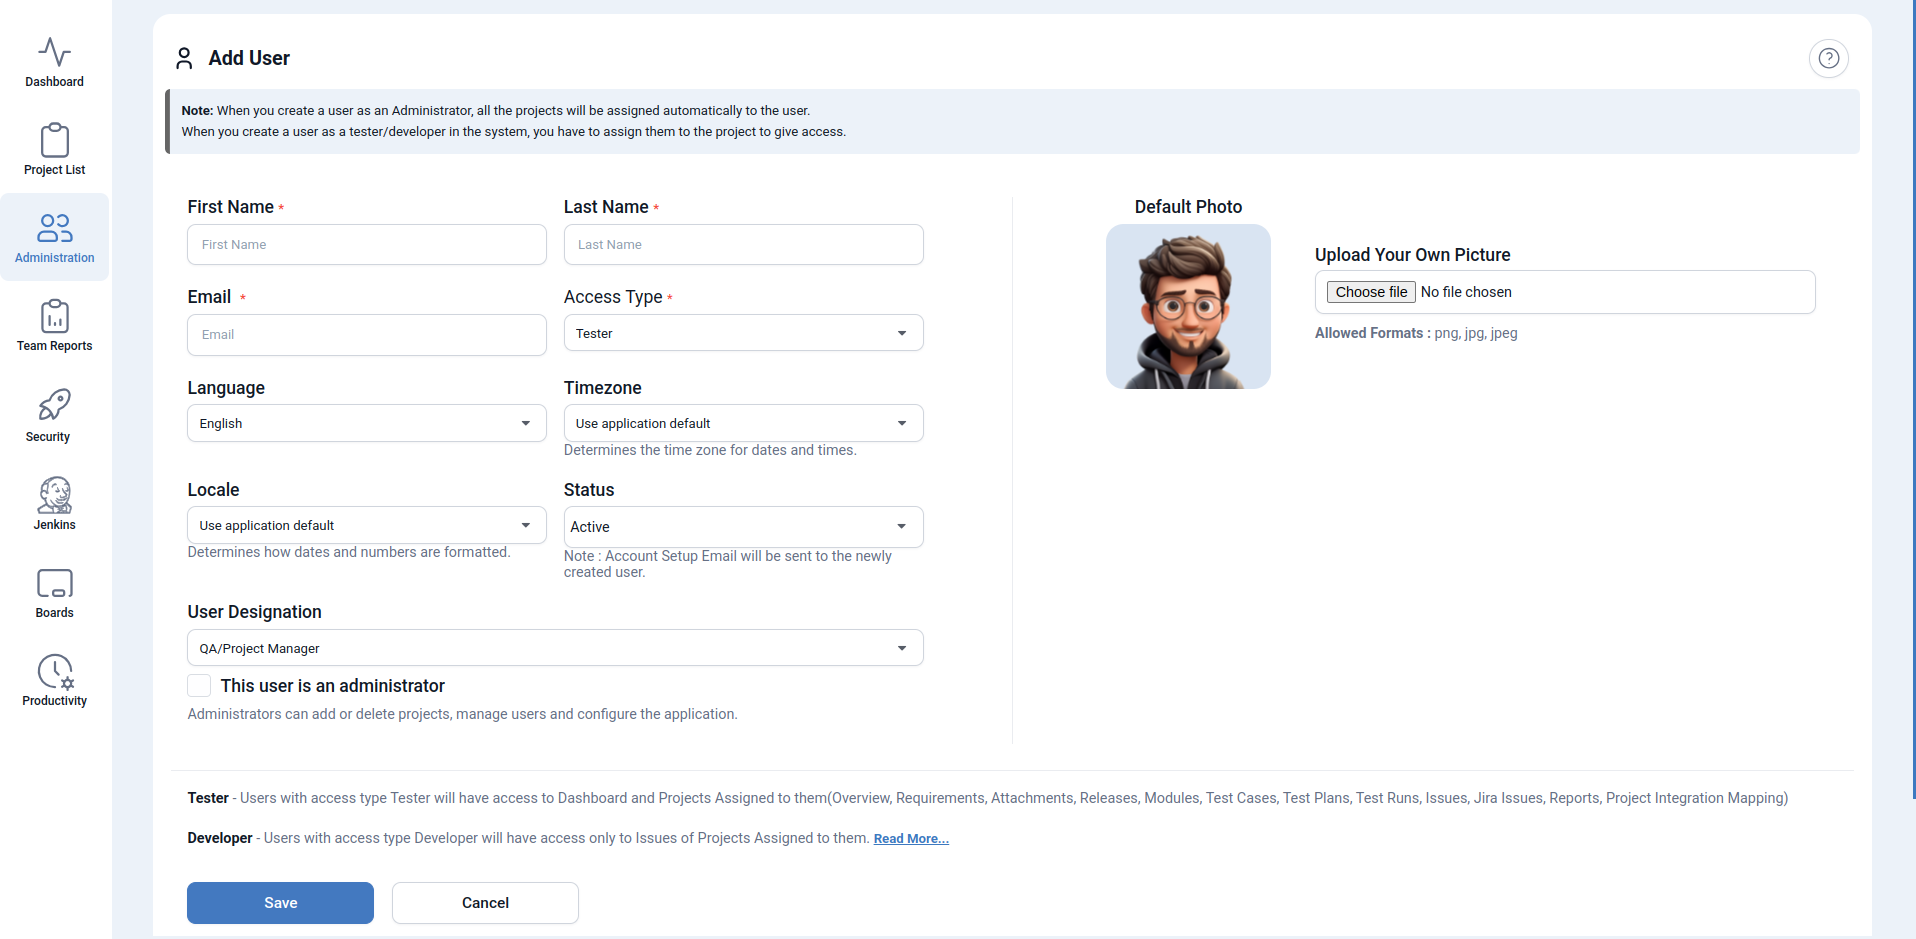This screenshot has width=1916, height=939.
Task: Click the Security rocket icon
Action: pyautogui.click(x=54, y=406)
